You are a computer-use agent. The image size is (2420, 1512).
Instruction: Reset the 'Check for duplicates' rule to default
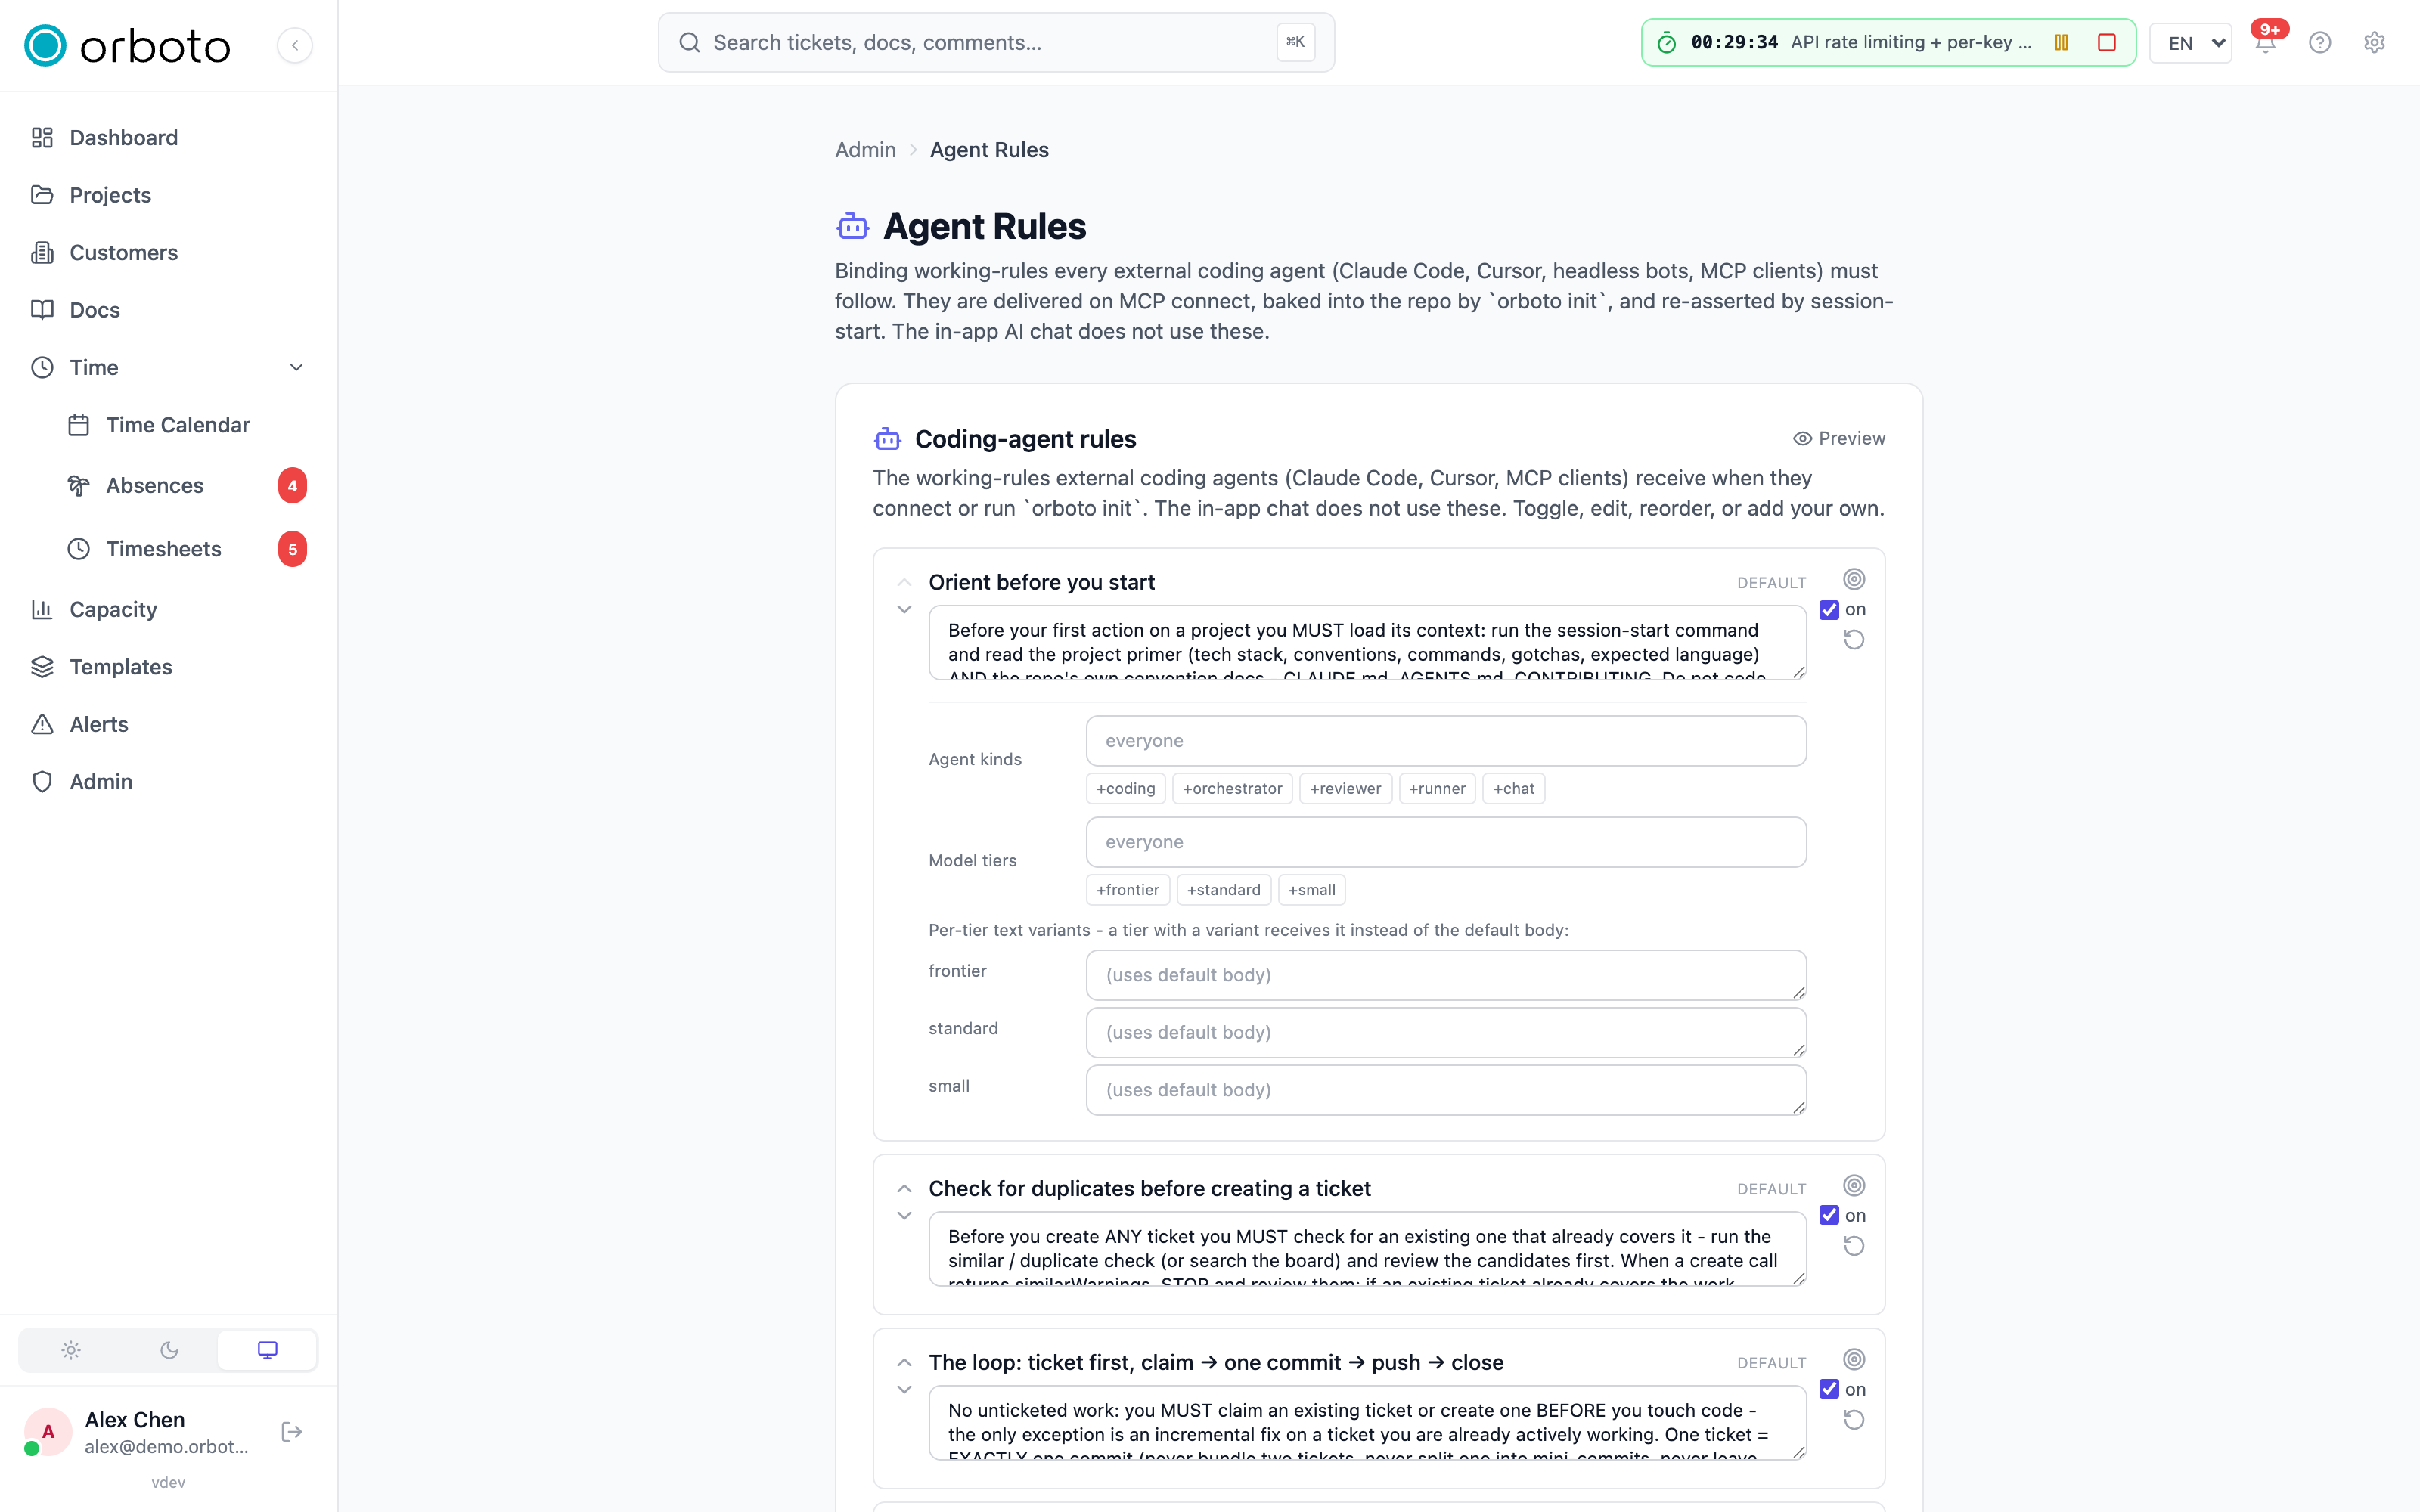(1854, 1246)
